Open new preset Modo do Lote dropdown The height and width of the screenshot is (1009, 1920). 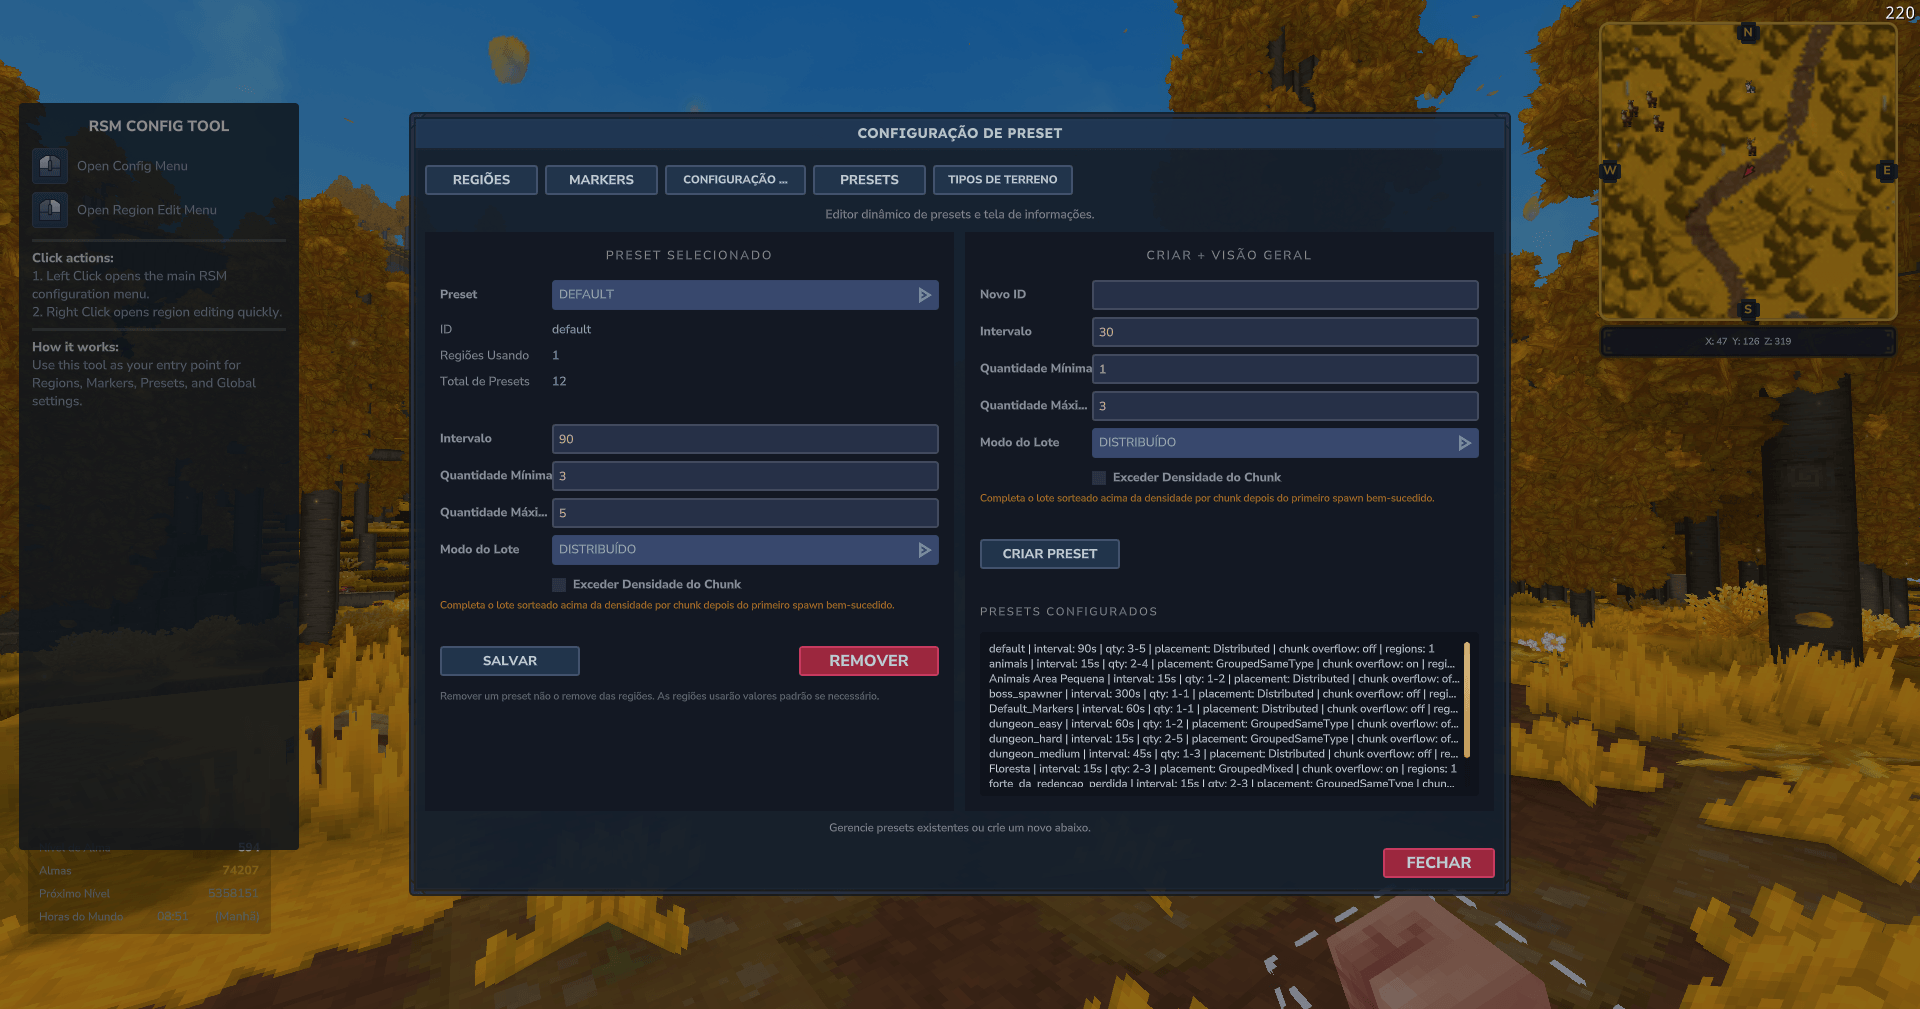[1285, 443]
